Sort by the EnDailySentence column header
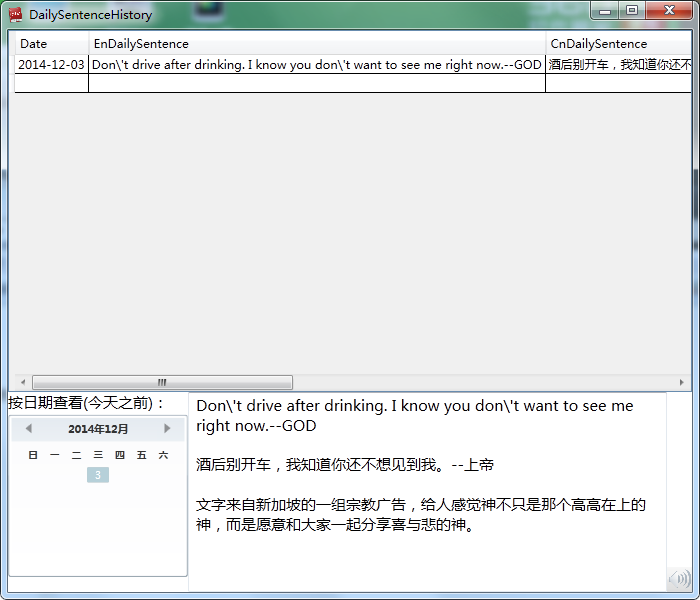This screenshot has width=700, height=600. coord(317,44)
